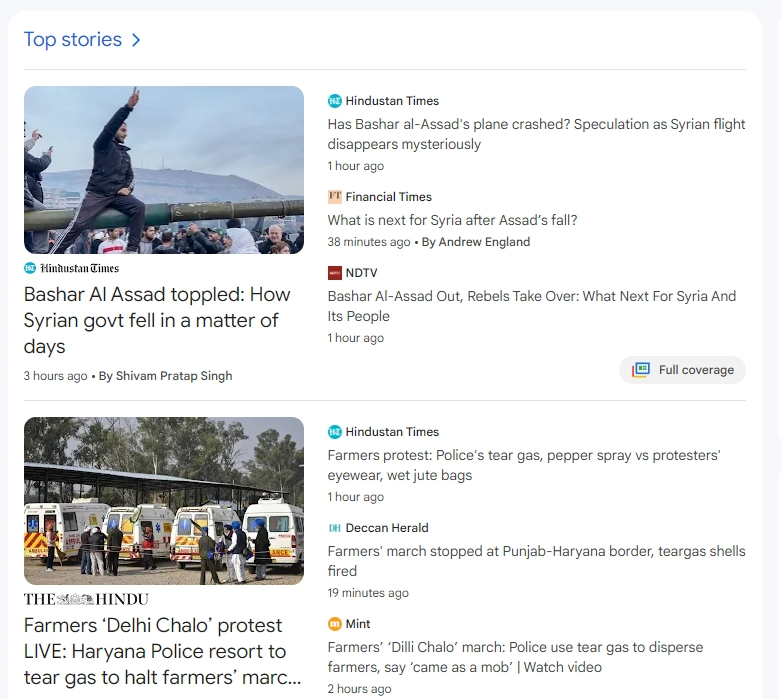Click Hindustan Times icon above farmers protest story
Viewport: 782px width, 699px height.
[335, 432]
